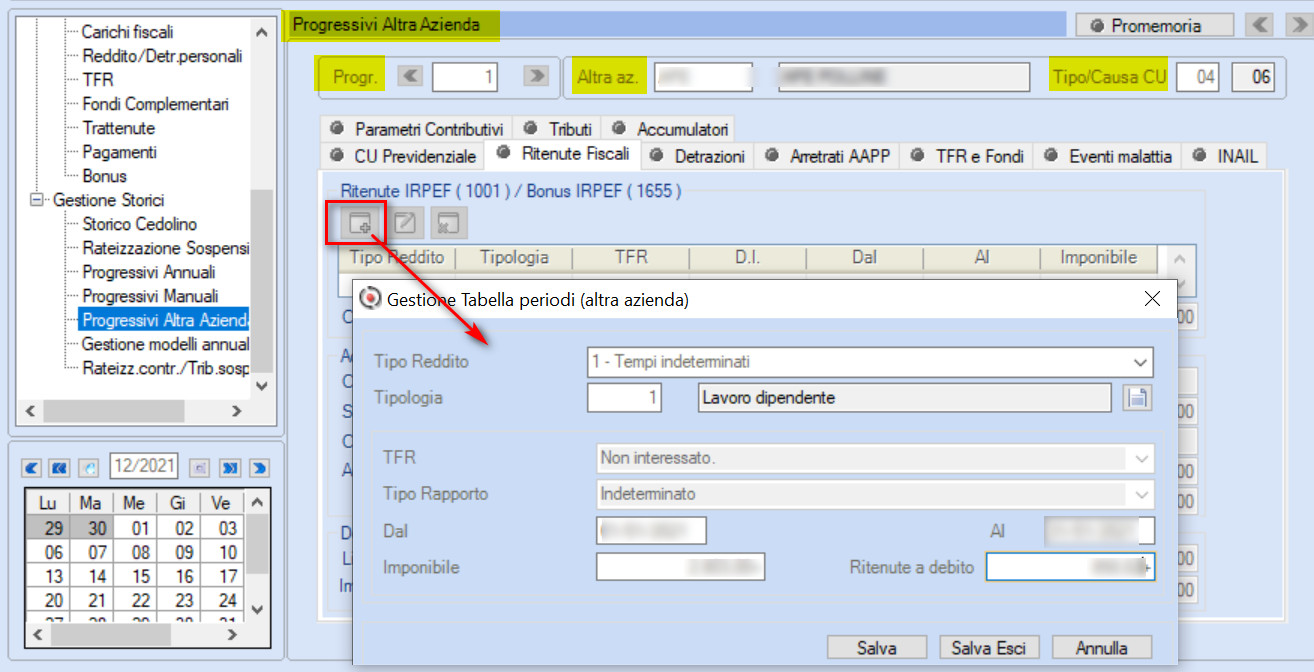Select the Eventi malattia tab
Image resolution: width=1314 pixels, height=672 pixels.
1108,156
